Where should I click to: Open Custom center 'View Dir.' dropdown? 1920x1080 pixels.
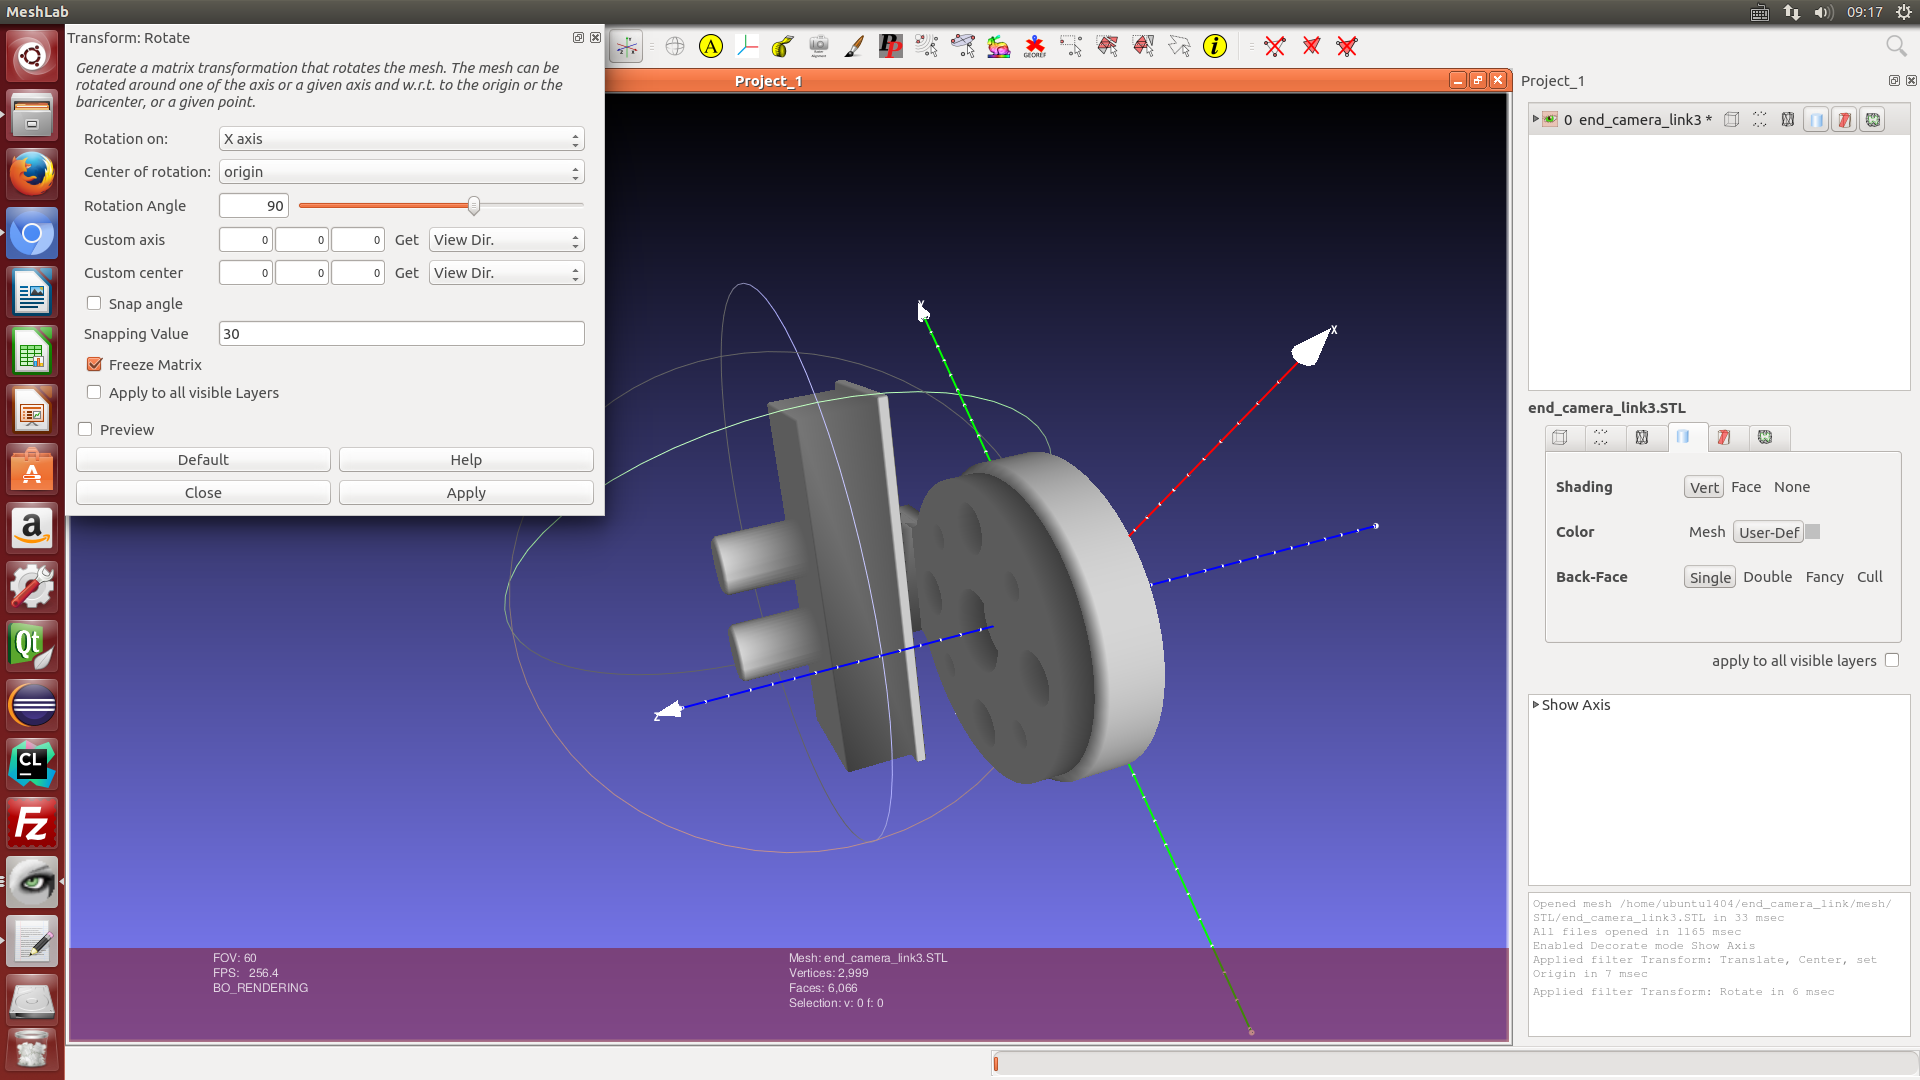pos(506,273)
